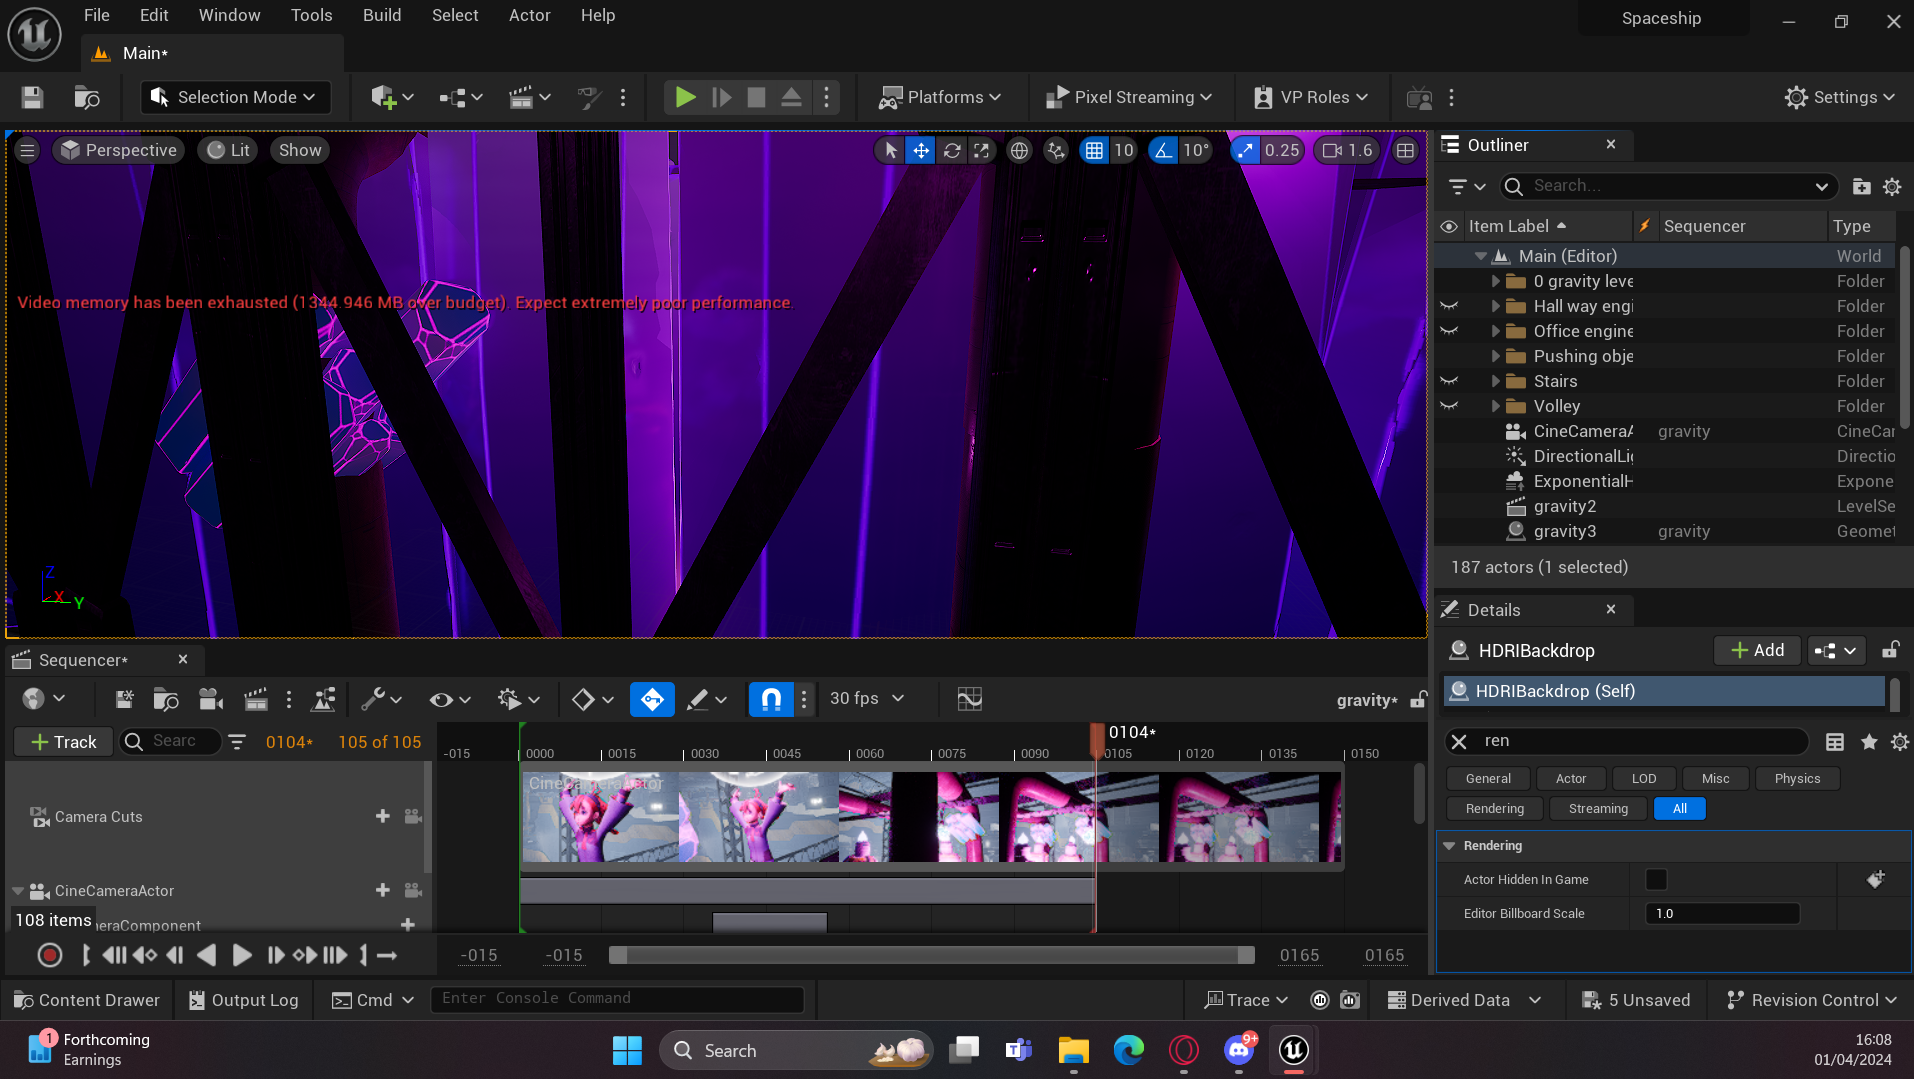Toggle visibility of Volley folder
Viewport: 1914px width, 1079px height.
click(x=1449, y=406)
